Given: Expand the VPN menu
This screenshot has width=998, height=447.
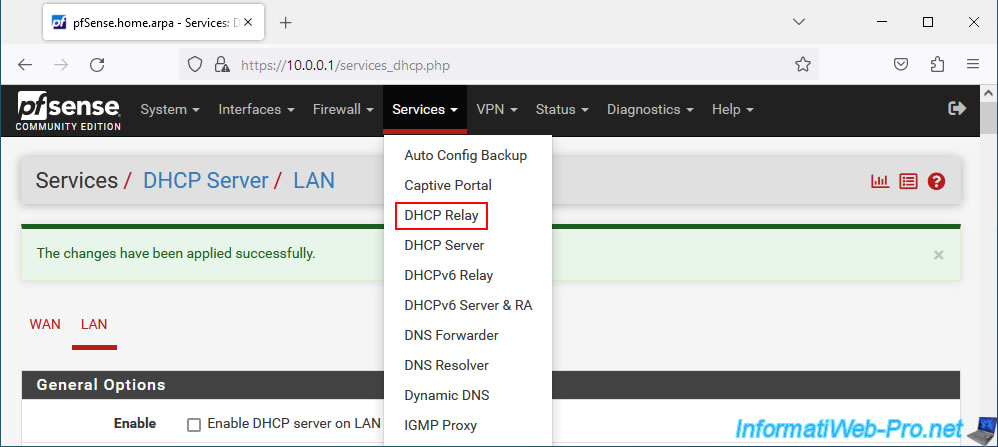Looking at the screenshot, I should (496, 110).
